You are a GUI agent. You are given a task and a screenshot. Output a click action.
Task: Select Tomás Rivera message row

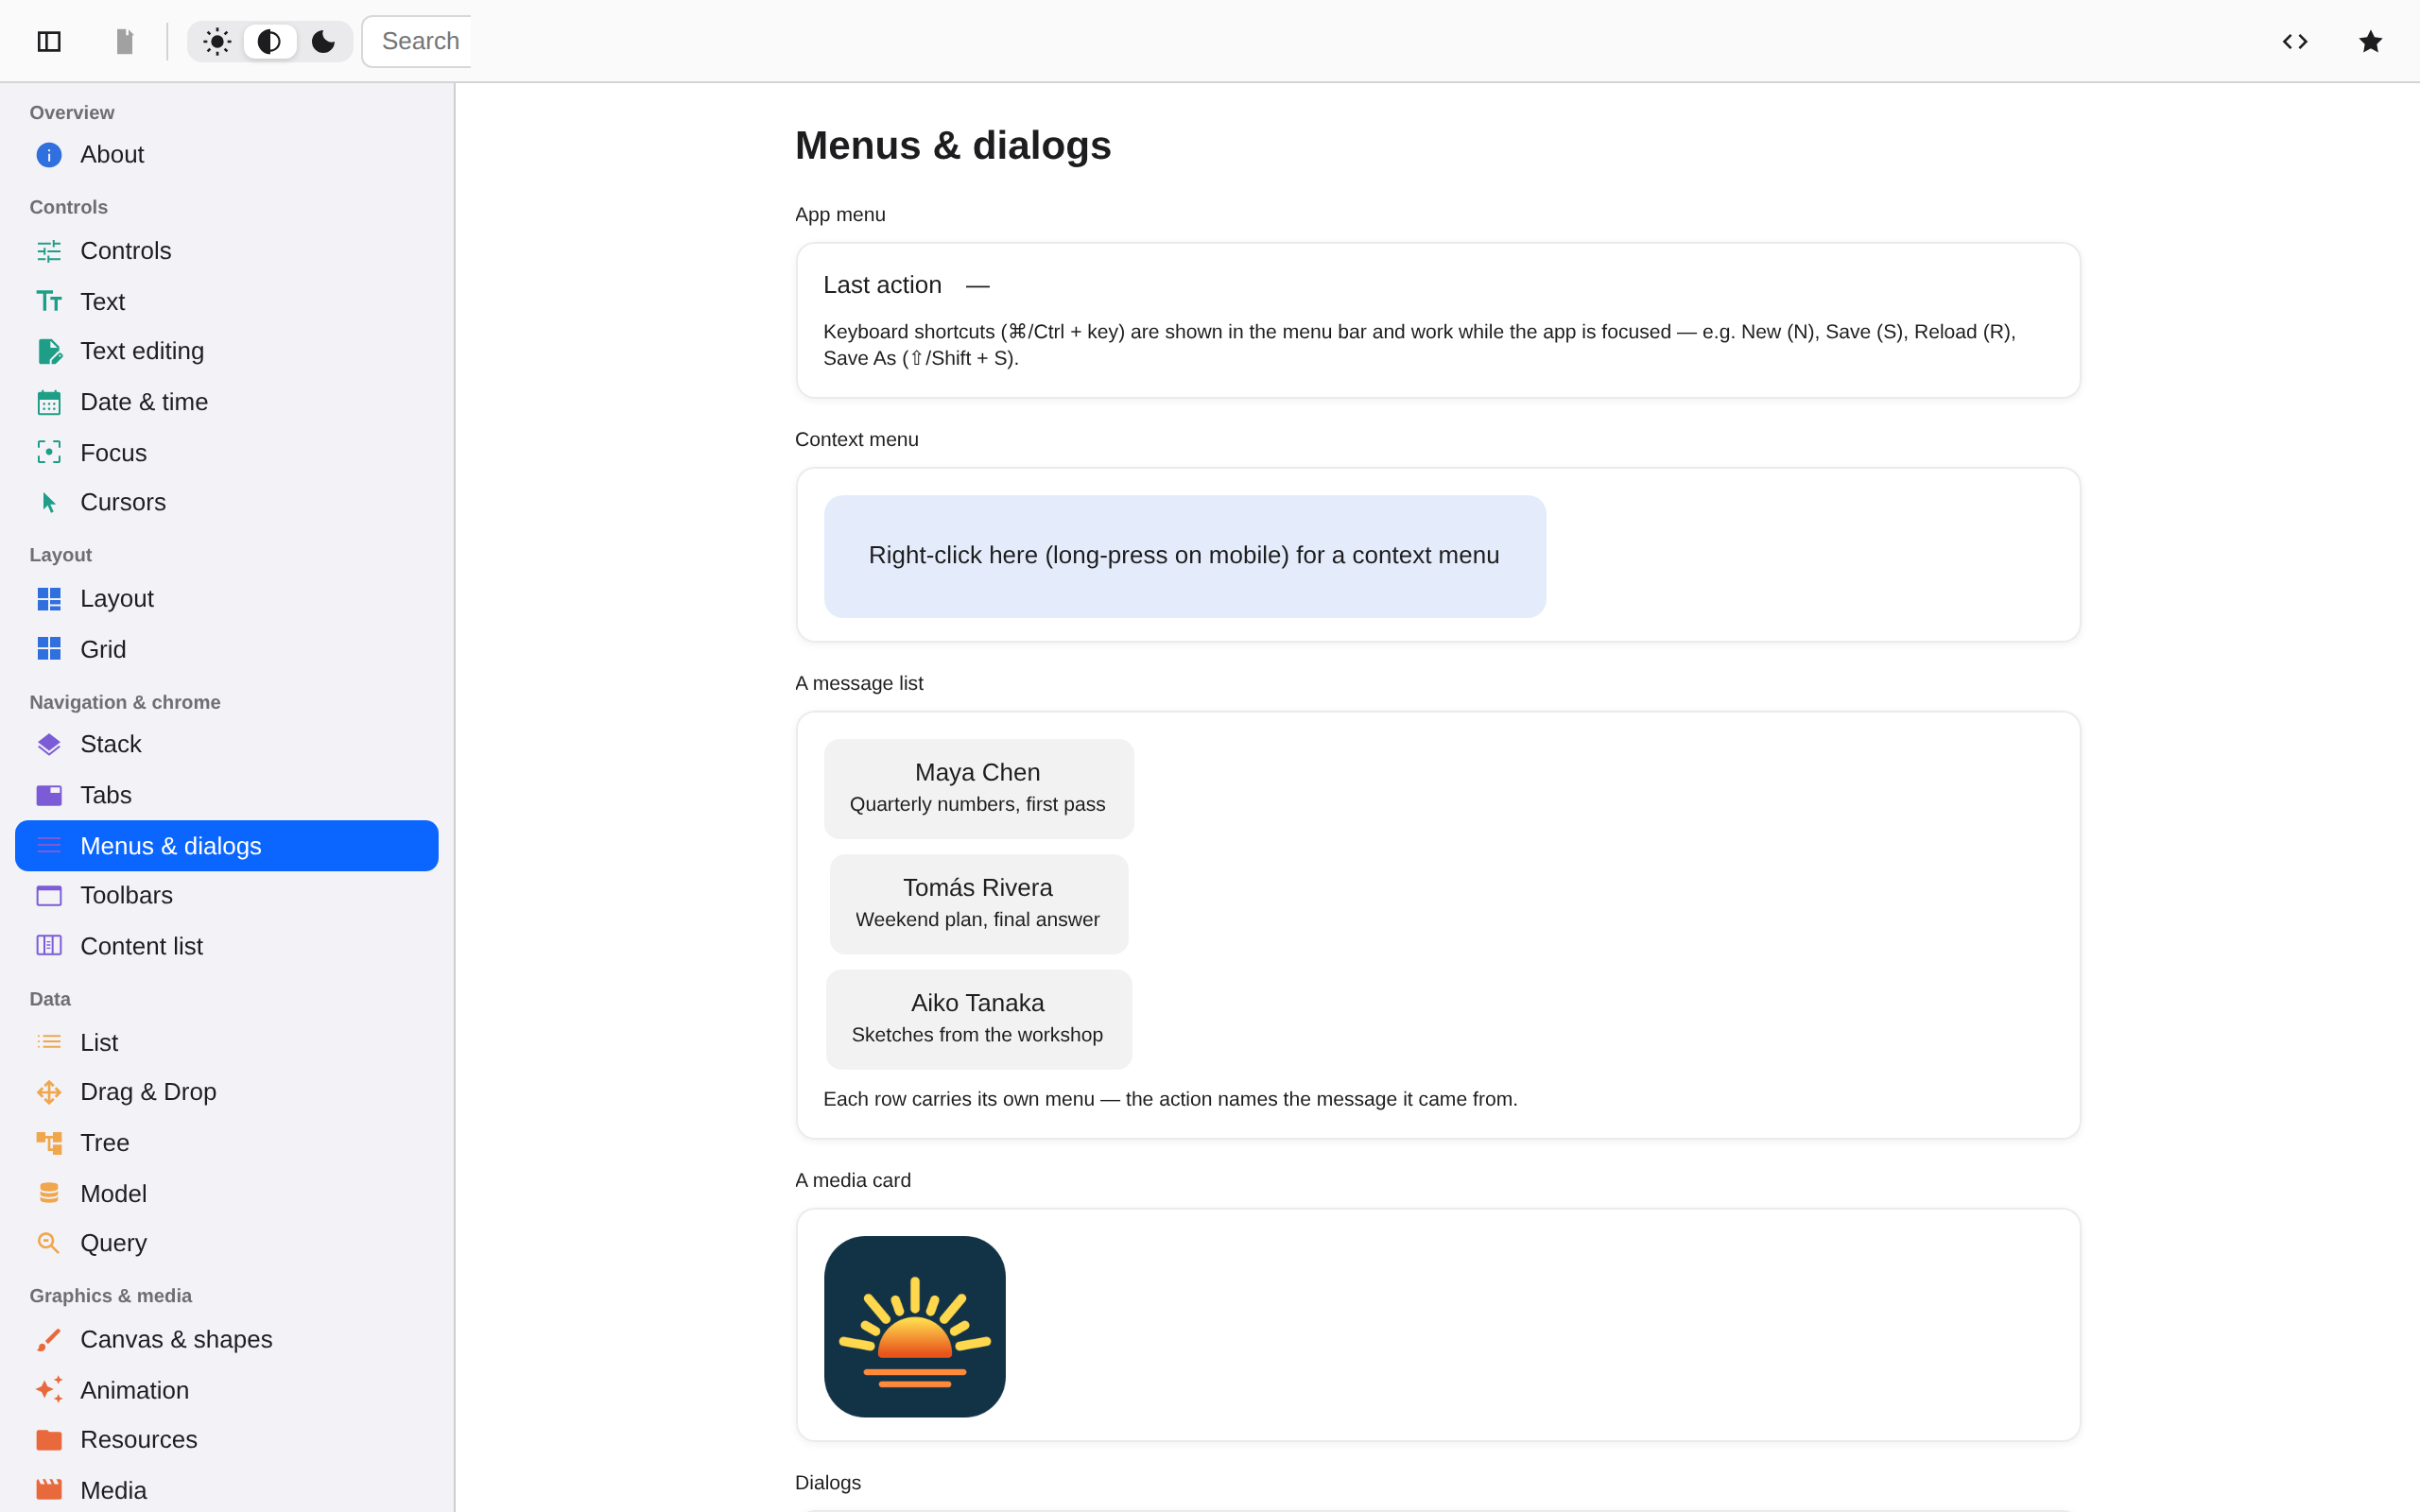pyautogui.click(x=979, y=904)
